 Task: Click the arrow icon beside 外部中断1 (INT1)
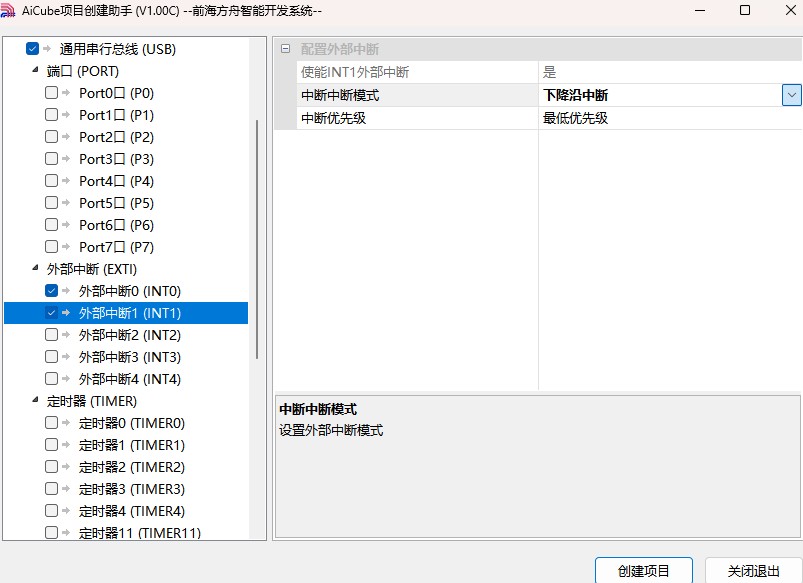66,313
